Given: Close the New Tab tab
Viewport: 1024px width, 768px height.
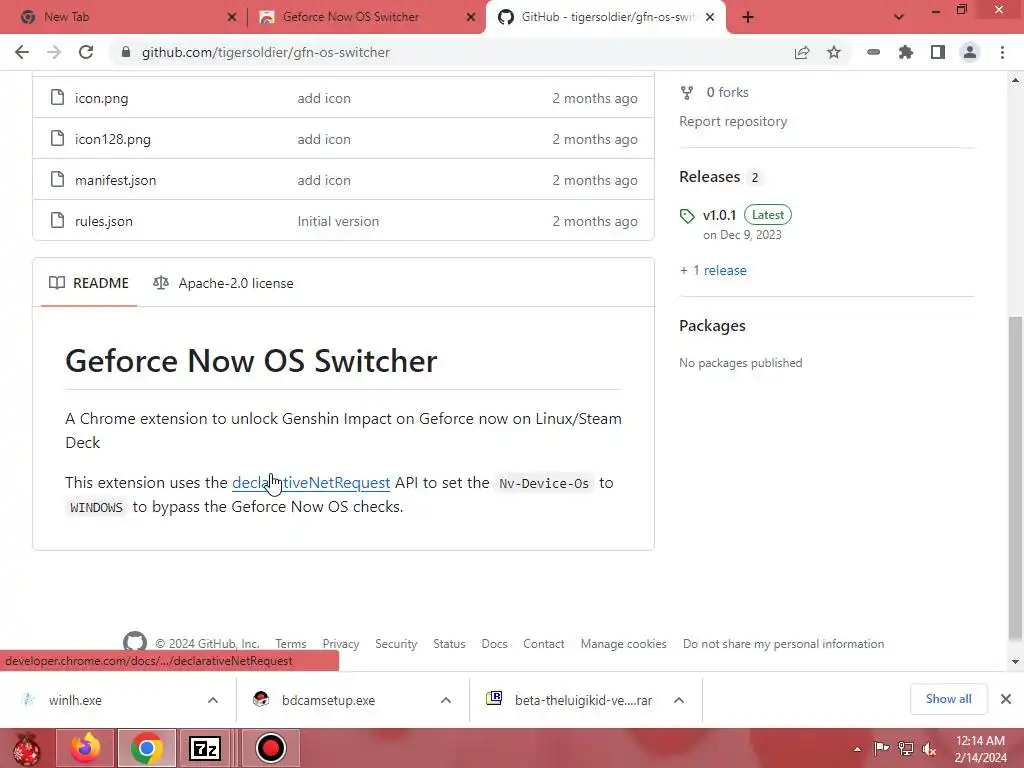Looking at the screenshot, I should 232,17.
